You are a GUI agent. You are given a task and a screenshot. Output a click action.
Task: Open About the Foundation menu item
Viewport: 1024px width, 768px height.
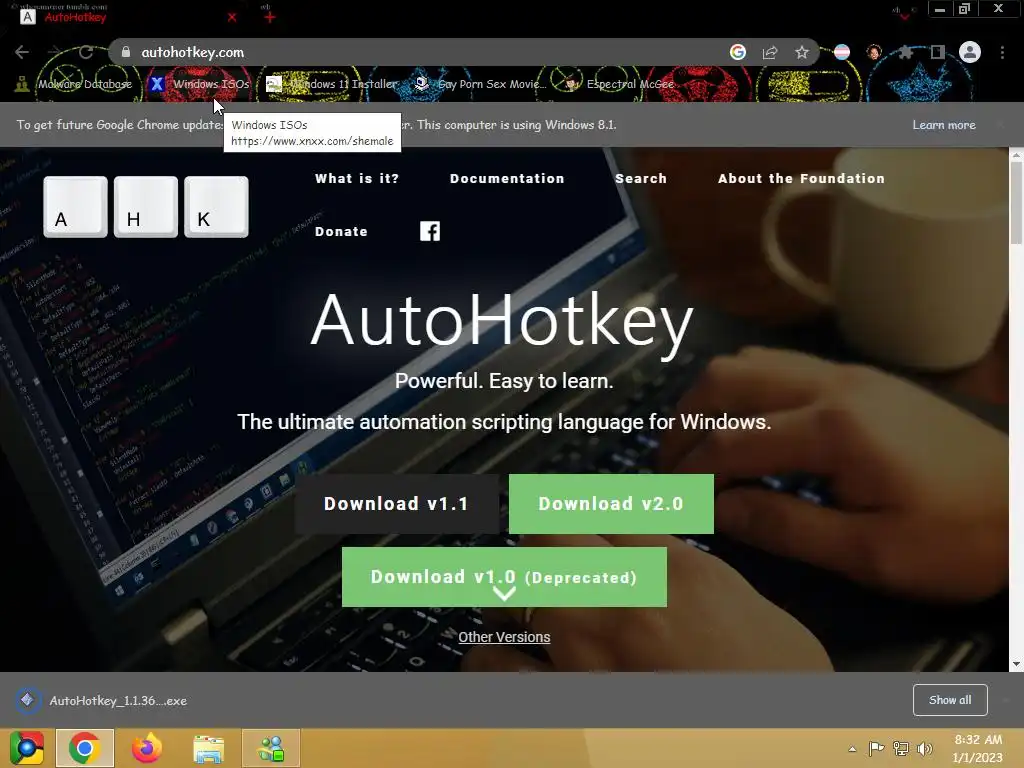[x=801, y=178]
